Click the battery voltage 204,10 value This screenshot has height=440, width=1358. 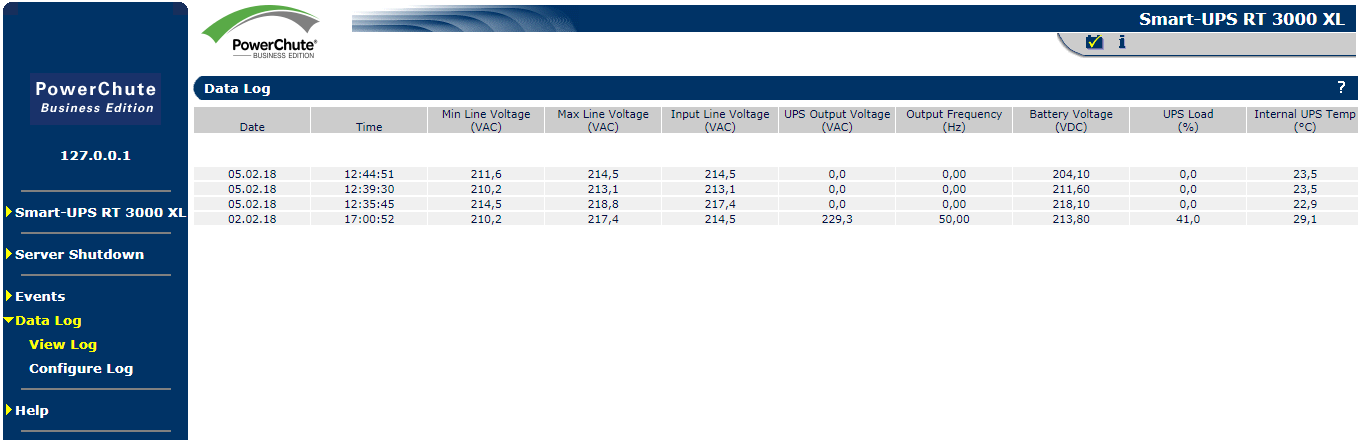pyautogui.click(x=1071, y=174)
